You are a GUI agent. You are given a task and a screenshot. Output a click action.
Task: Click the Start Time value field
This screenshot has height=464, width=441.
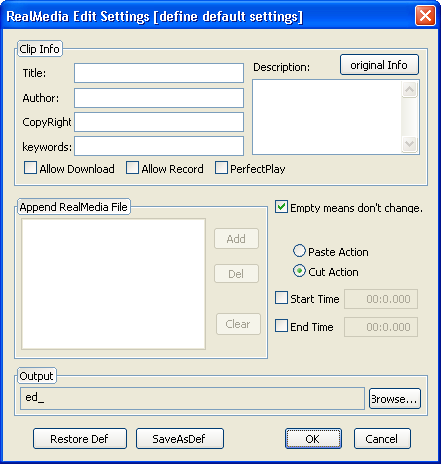(381, 299)
